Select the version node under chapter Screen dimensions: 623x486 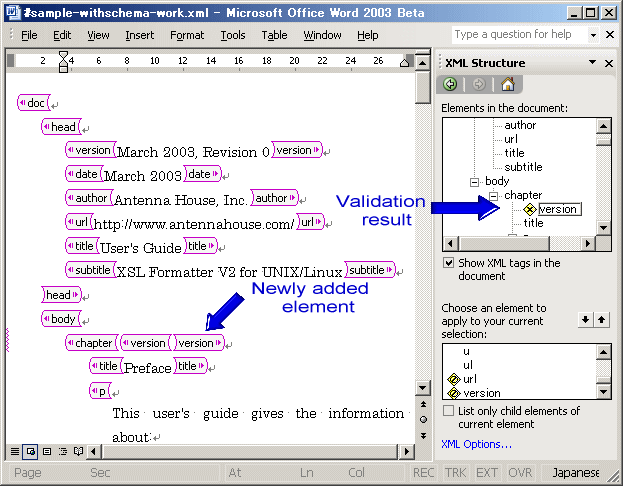(x=559, y=209)
